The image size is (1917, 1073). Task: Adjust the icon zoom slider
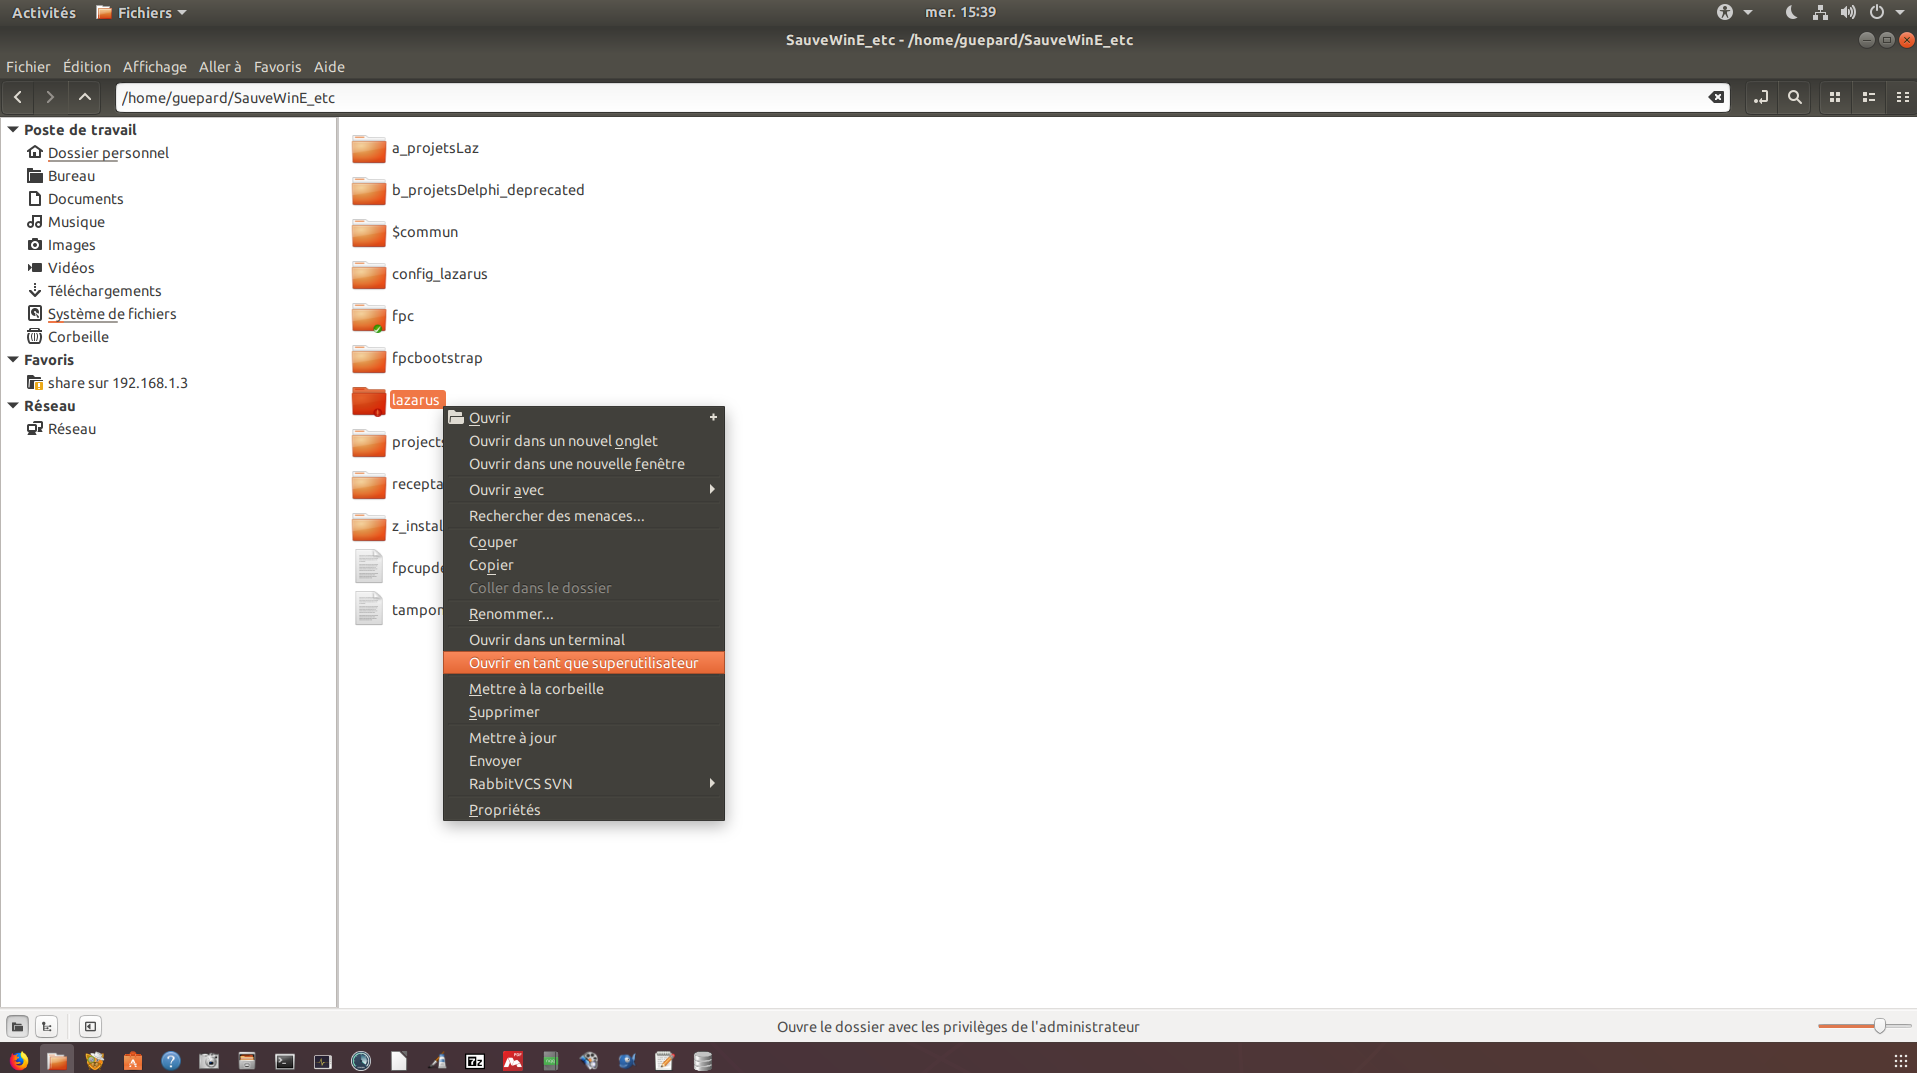pos(1879,1026)
